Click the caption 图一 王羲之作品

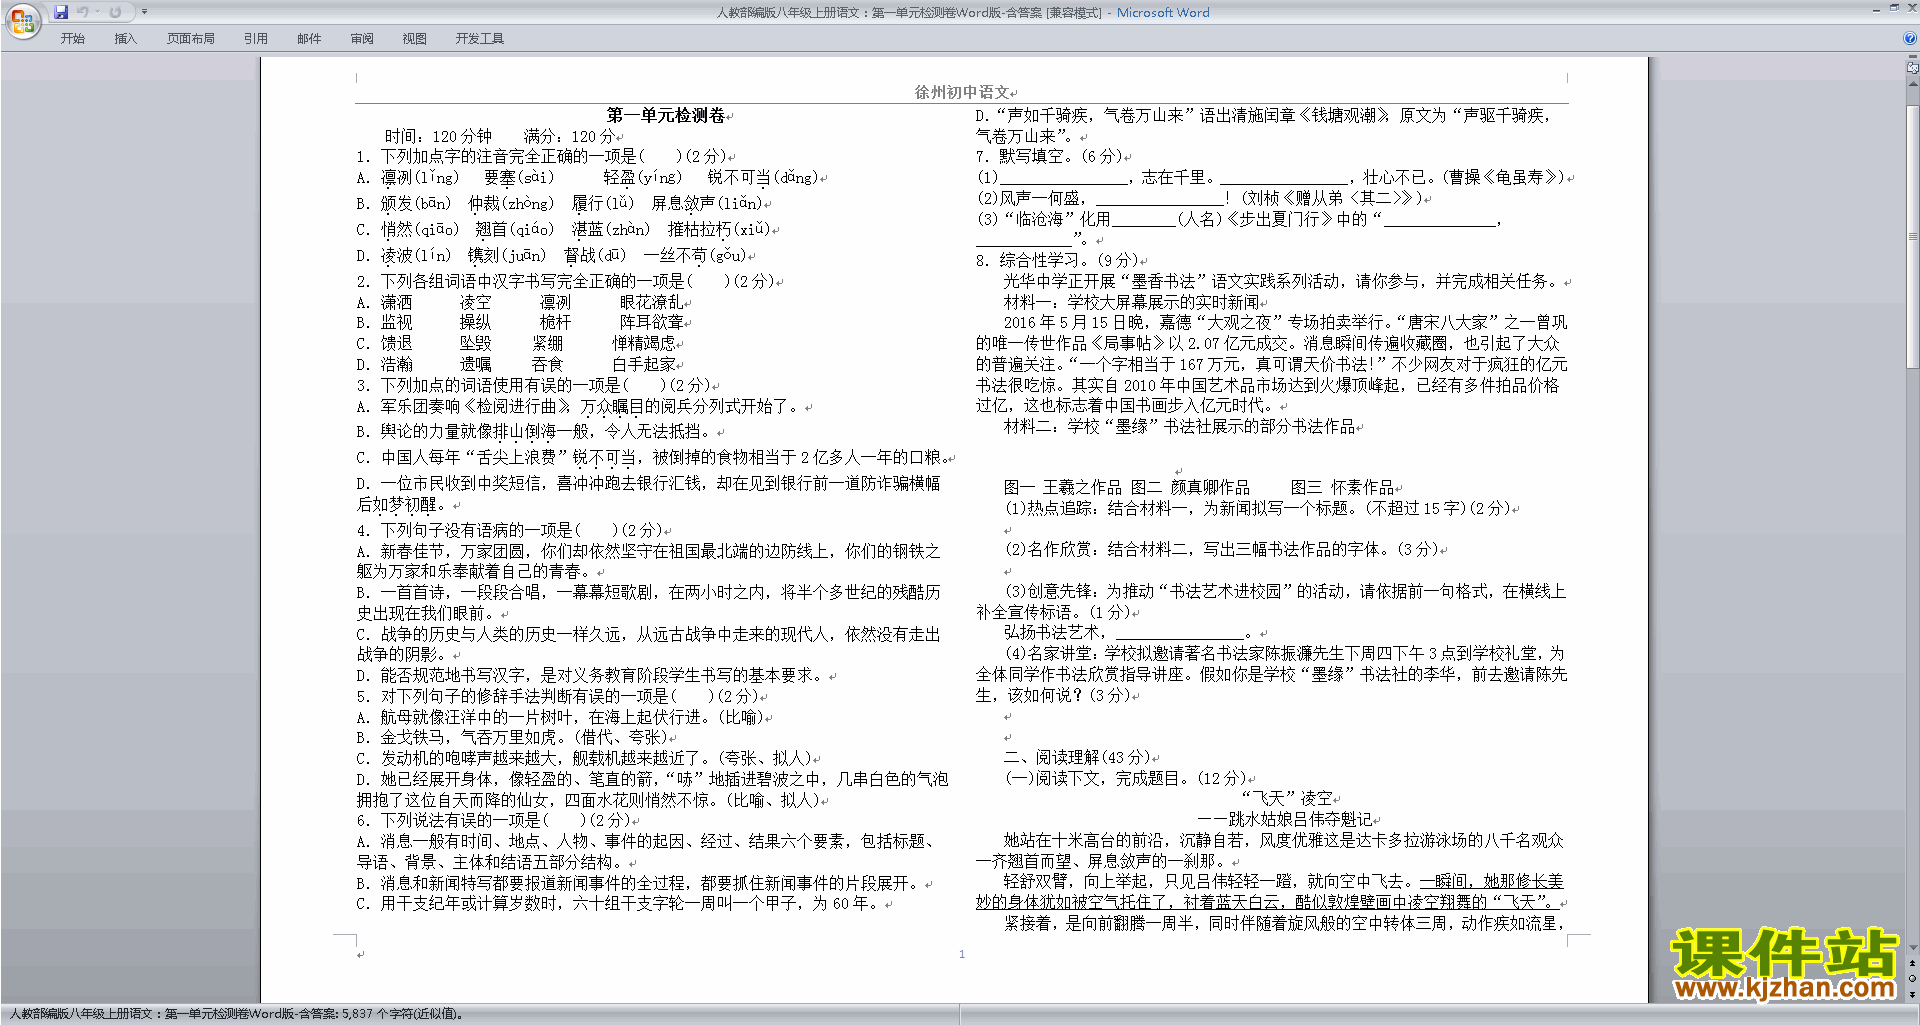coord(1062,487)
